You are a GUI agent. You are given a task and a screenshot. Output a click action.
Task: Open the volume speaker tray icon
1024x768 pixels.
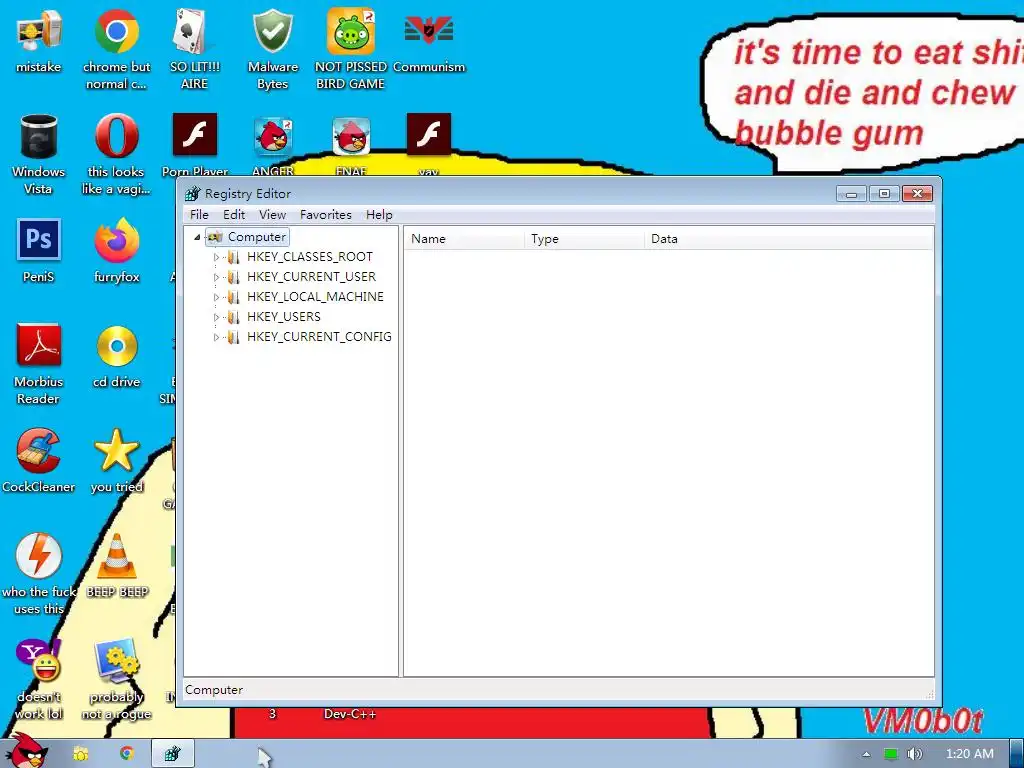tap(914, 754)
